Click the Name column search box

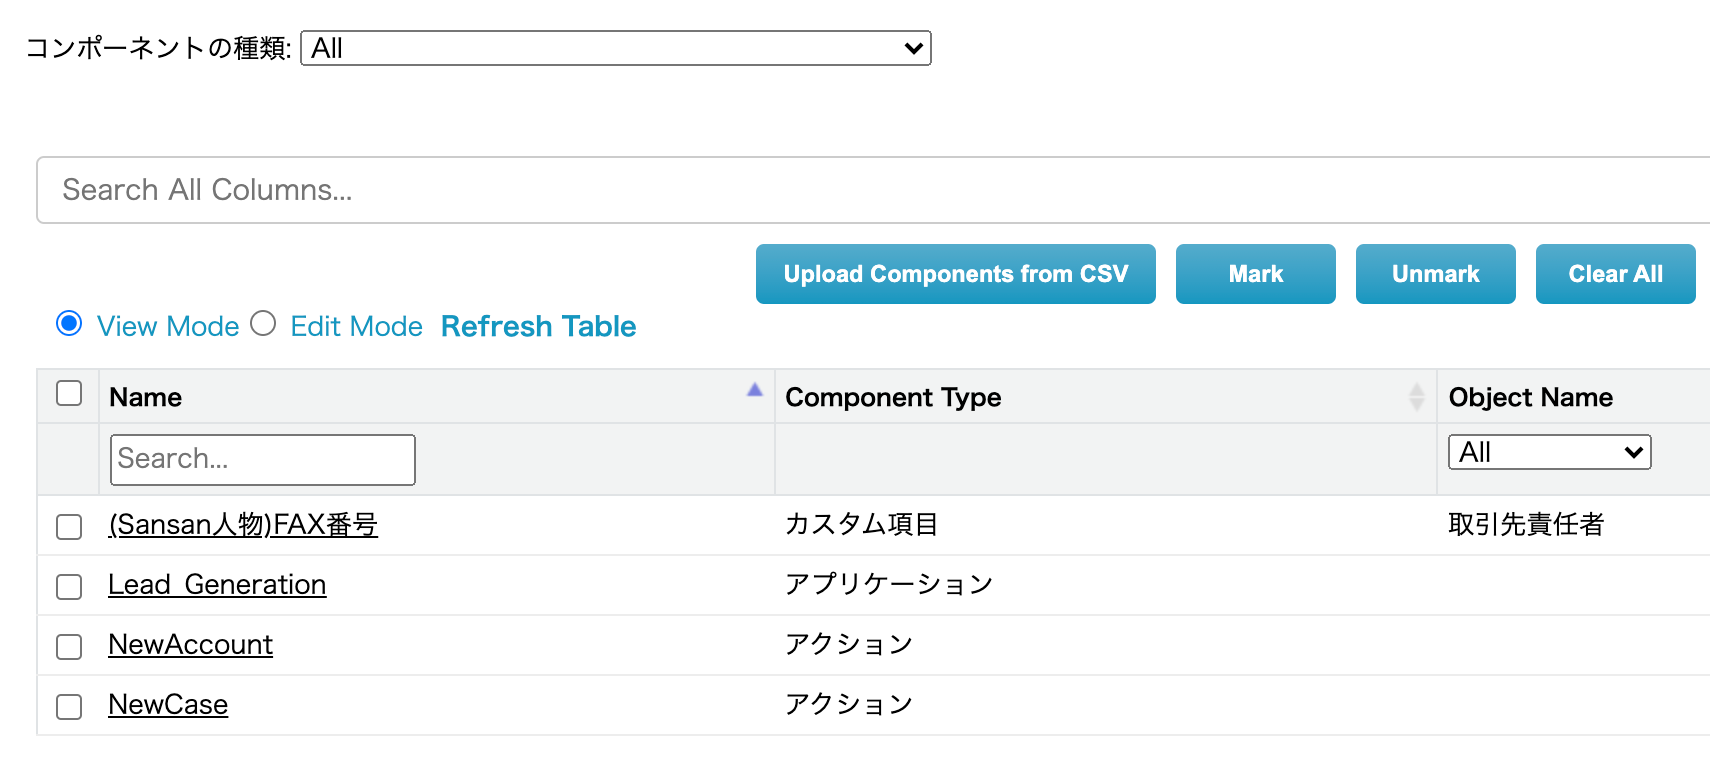coord(262,459)
